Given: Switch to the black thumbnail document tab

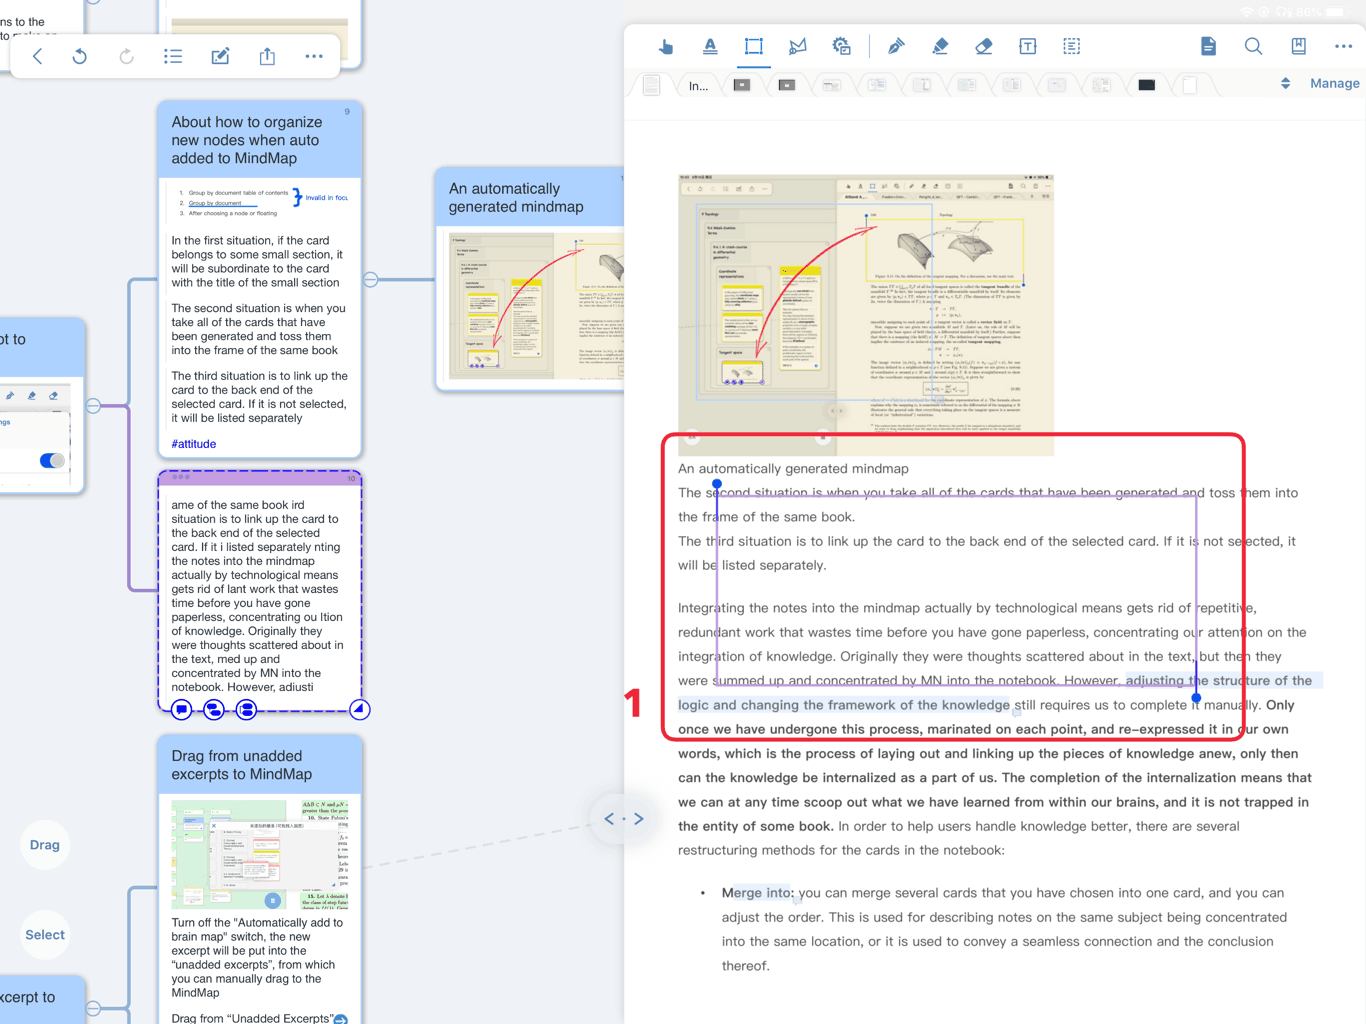Looking at the screenshot, I should (x=1147, y=85).
